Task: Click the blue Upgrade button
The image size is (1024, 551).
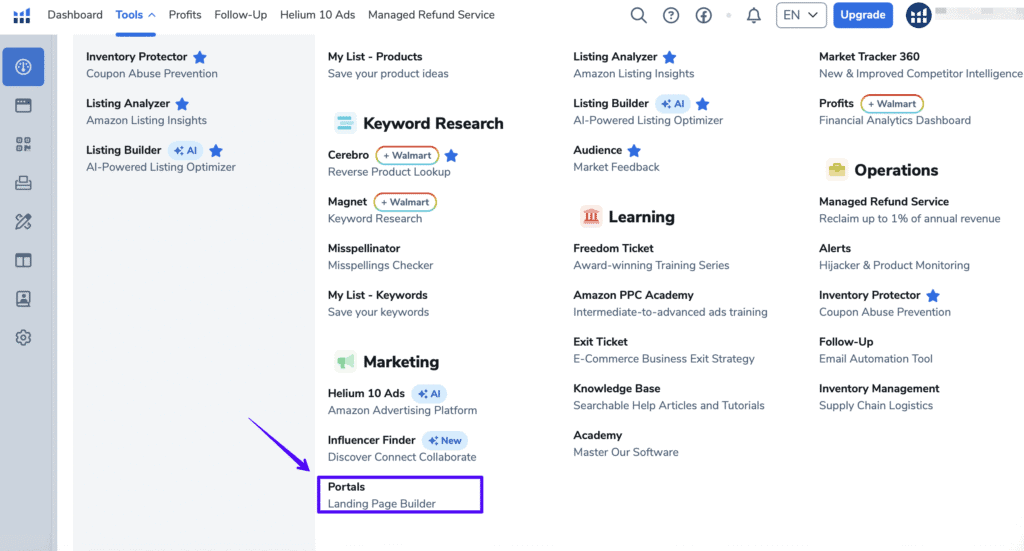Action: tap(862, 15)
